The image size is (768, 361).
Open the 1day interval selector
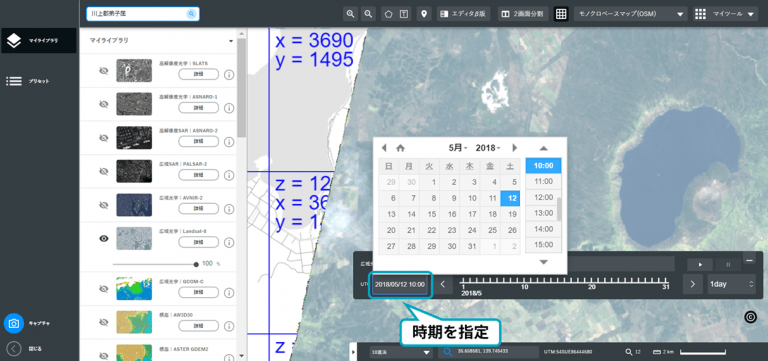pyautogui.click(x=731, y=284)
